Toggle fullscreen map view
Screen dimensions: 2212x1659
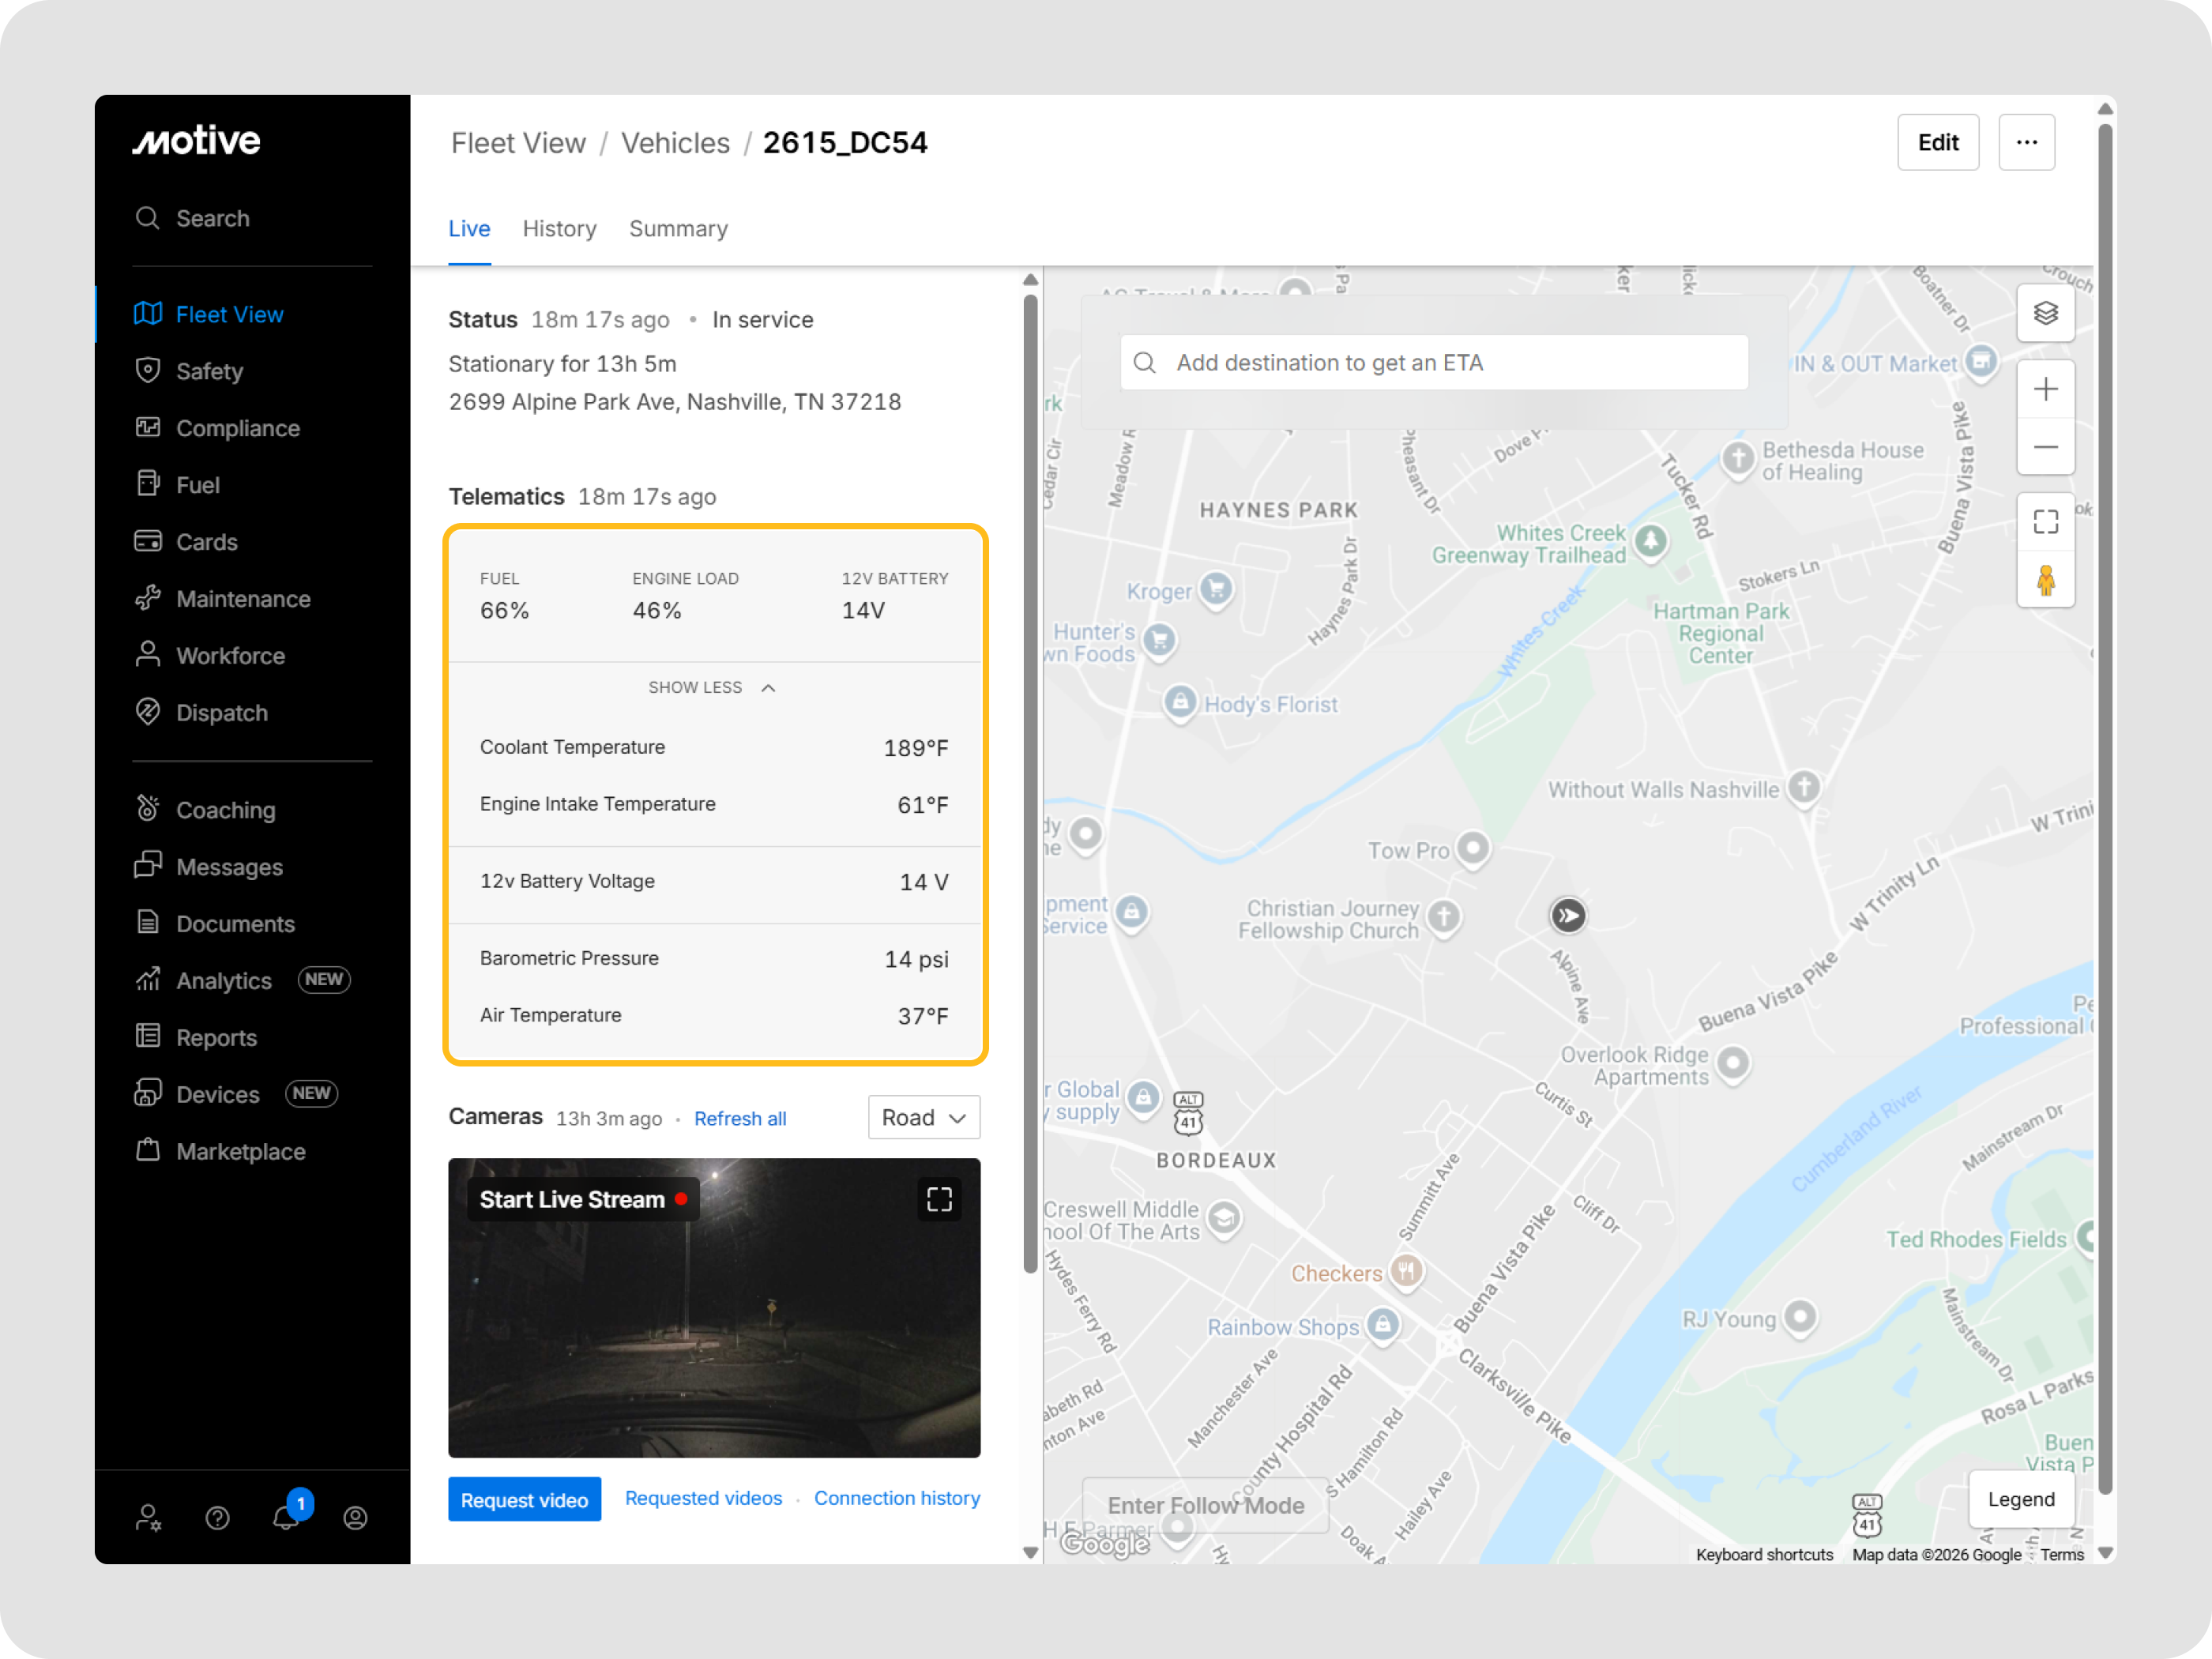coord(2045,521)
